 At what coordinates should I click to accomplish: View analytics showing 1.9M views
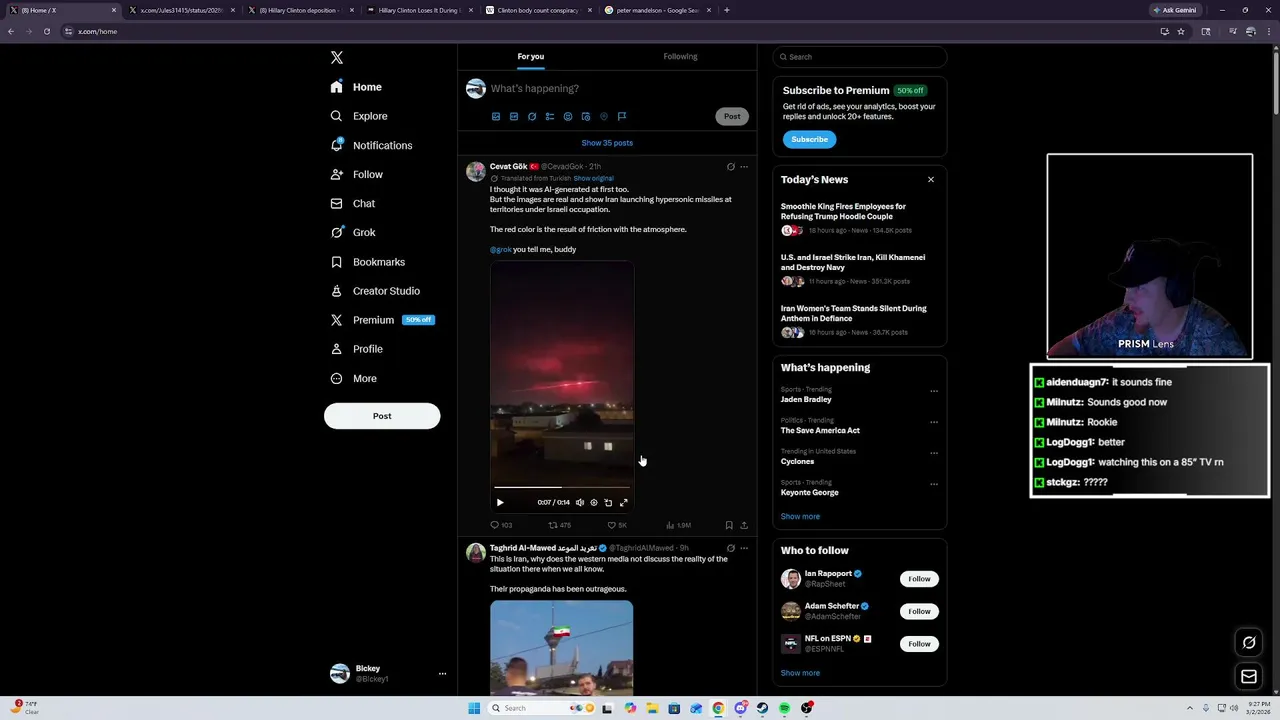click(x=678, y=525)
